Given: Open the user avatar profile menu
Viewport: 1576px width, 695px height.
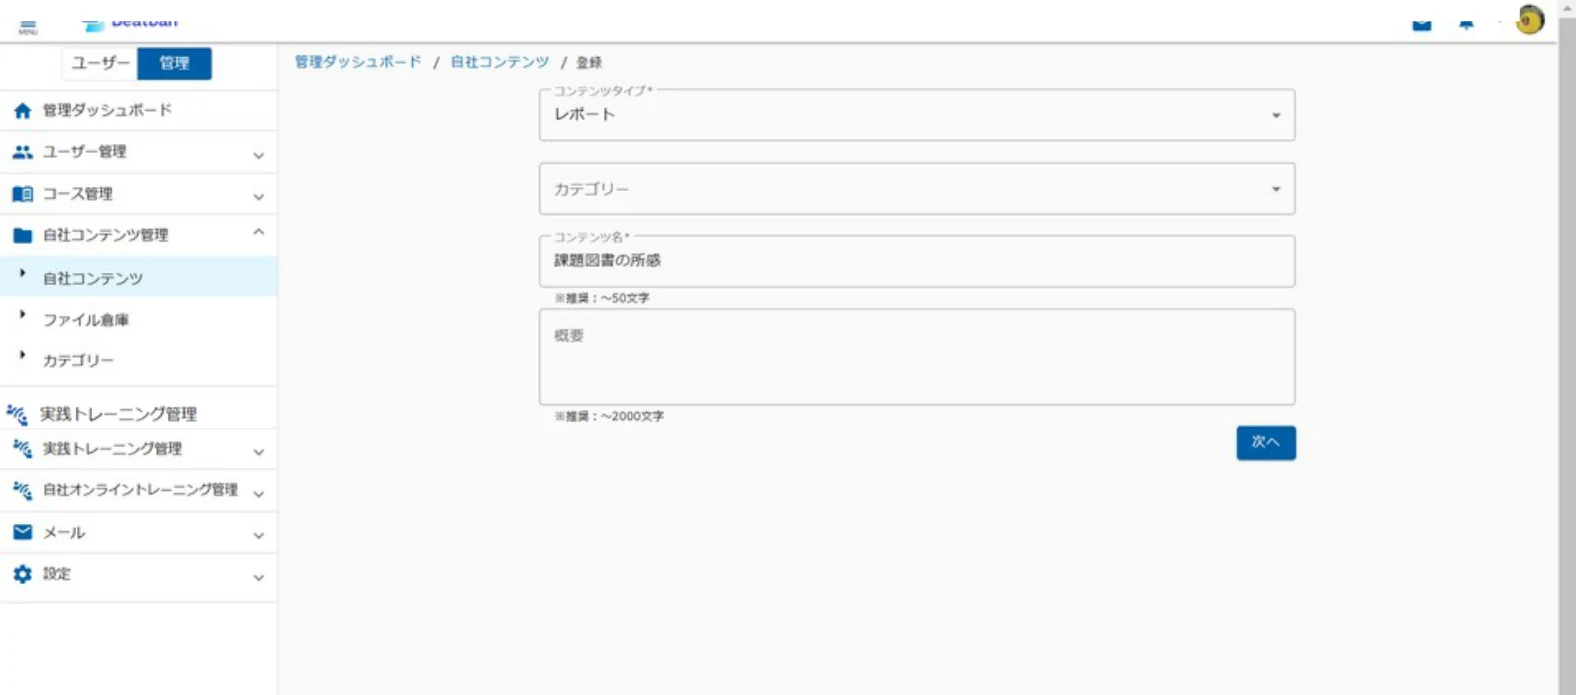Looking at the screenshot, I should (1530, 19).
